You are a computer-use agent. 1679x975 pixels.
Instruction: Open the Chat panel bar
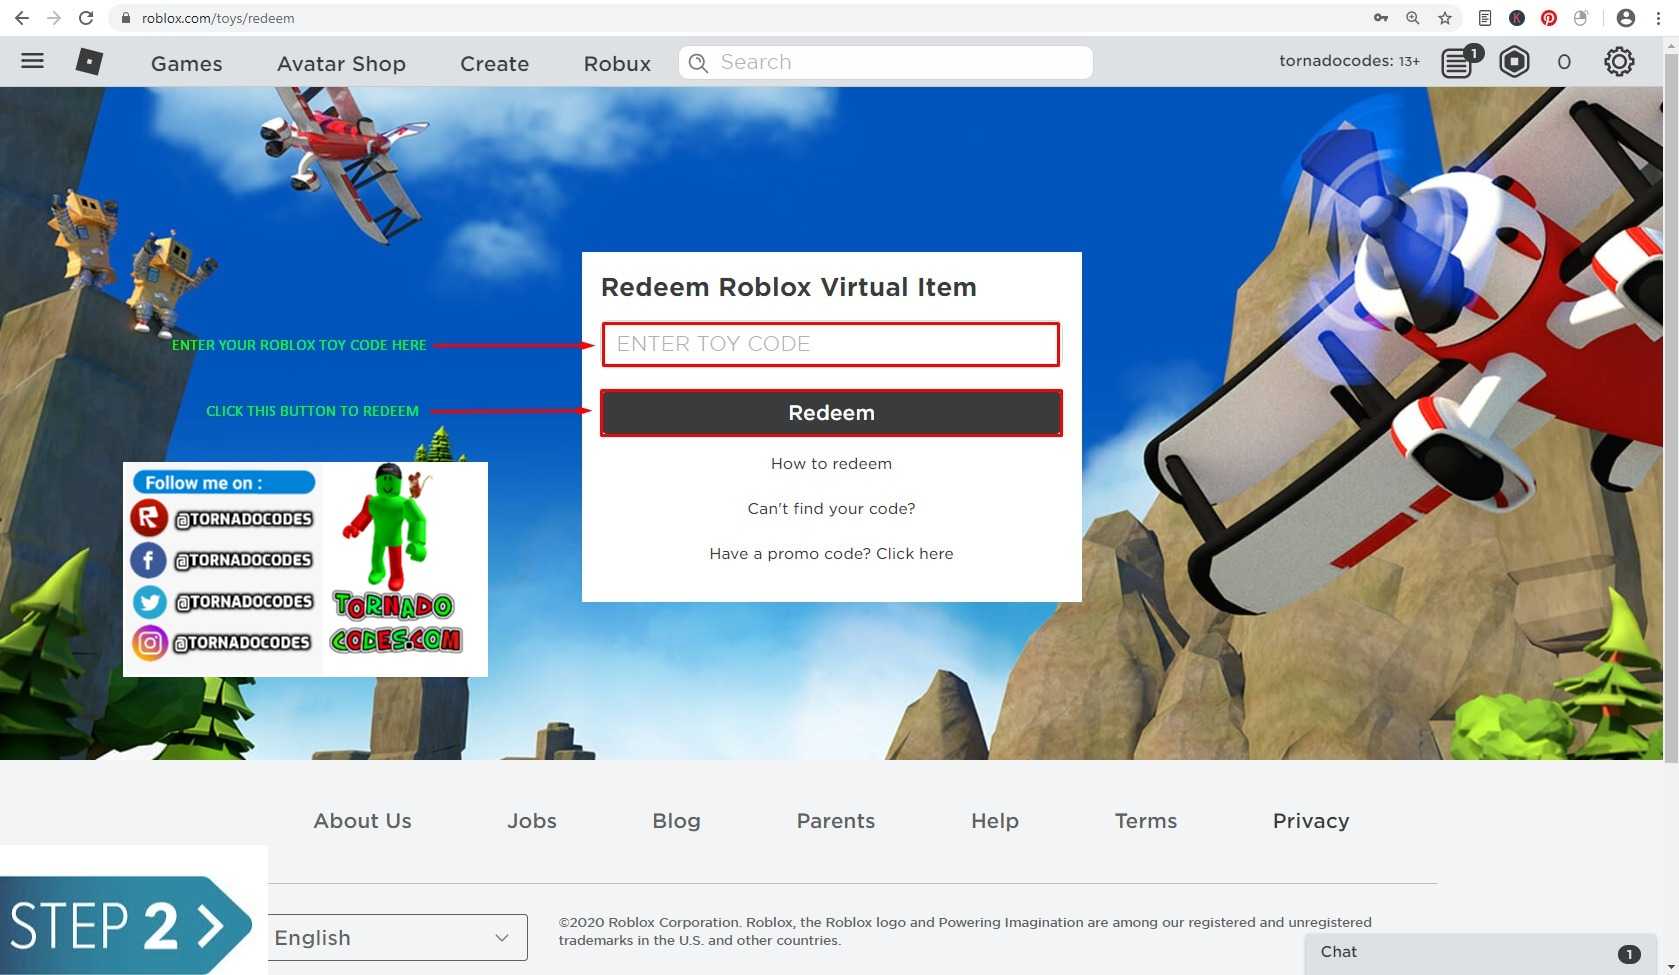(1481, 953)
